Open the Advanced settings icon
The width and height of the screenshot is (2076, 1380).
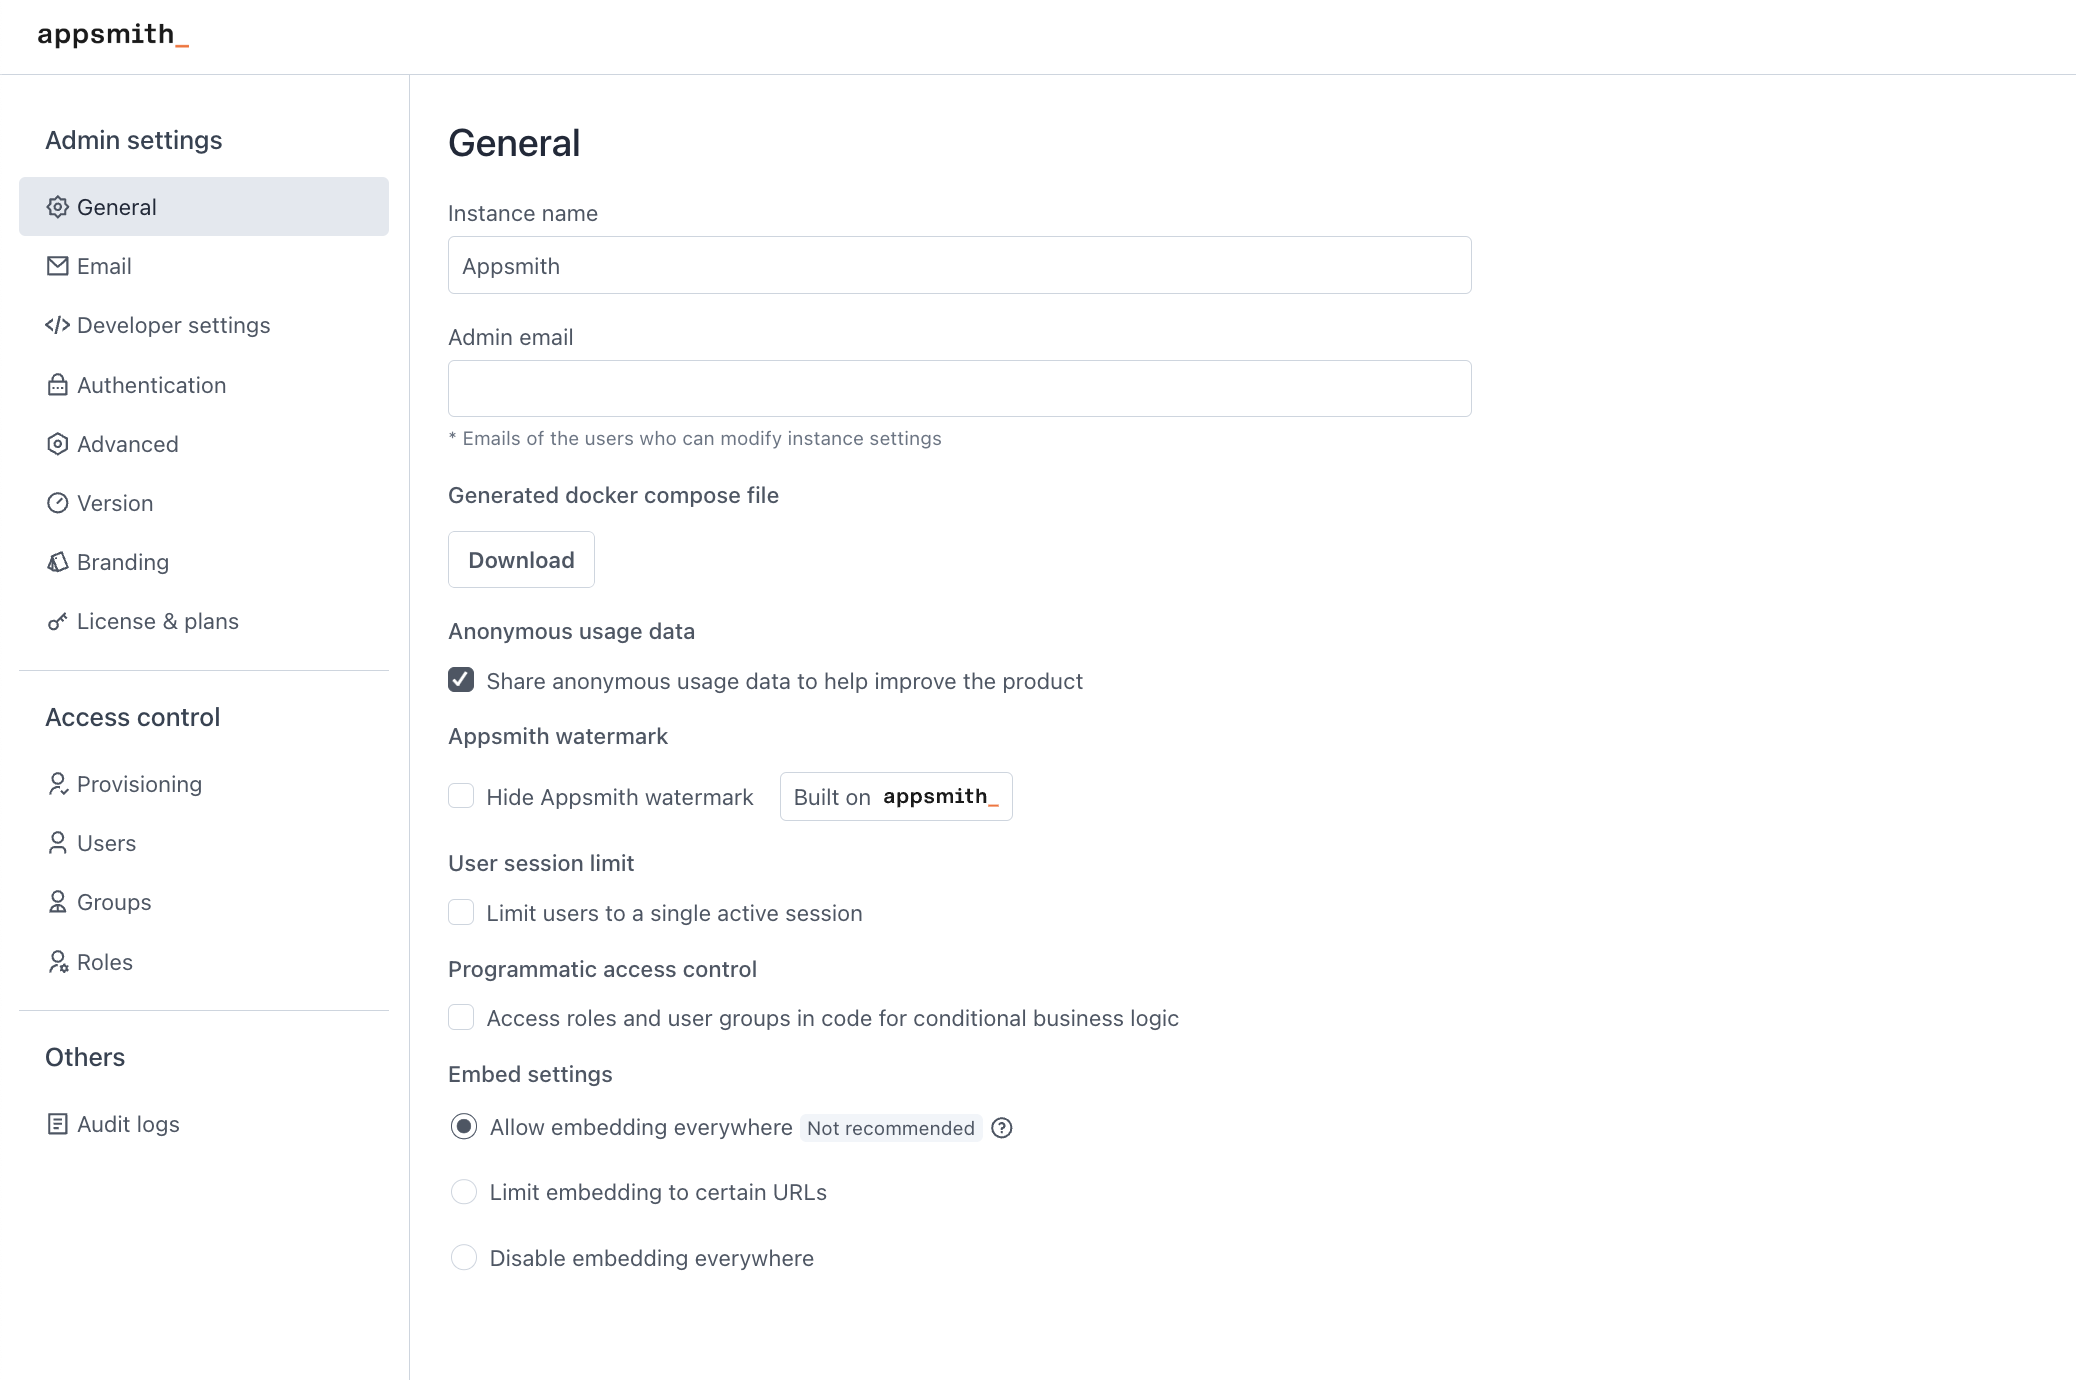pos(57,444)
